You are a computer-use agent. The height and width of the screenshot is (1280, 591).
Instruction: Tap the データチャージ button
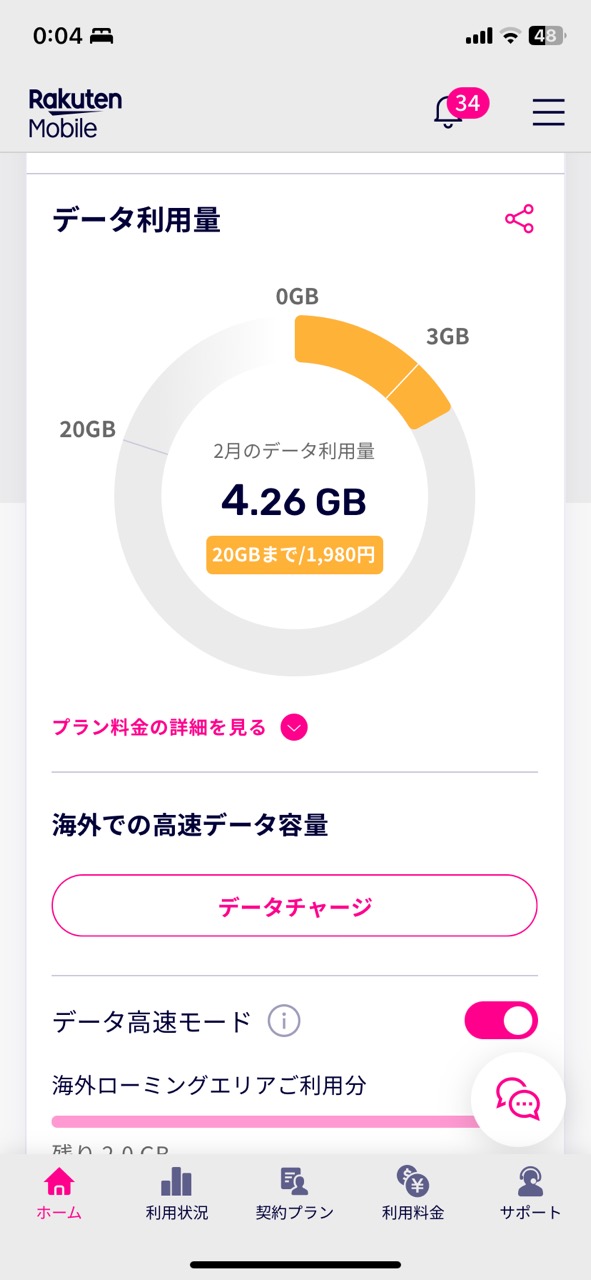[x=295, y=906]
